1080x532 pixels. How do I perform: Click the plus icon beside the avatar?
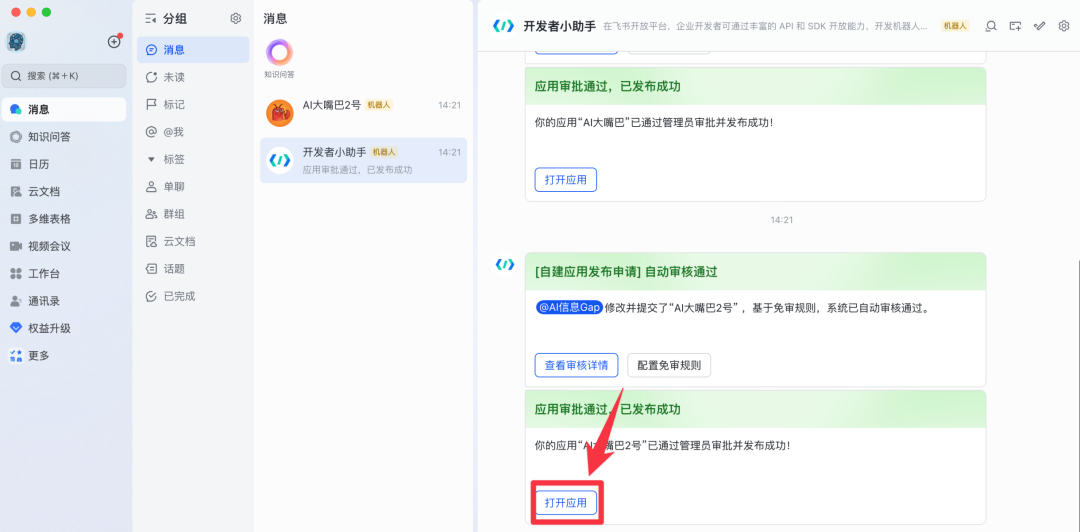click(114, 42)
